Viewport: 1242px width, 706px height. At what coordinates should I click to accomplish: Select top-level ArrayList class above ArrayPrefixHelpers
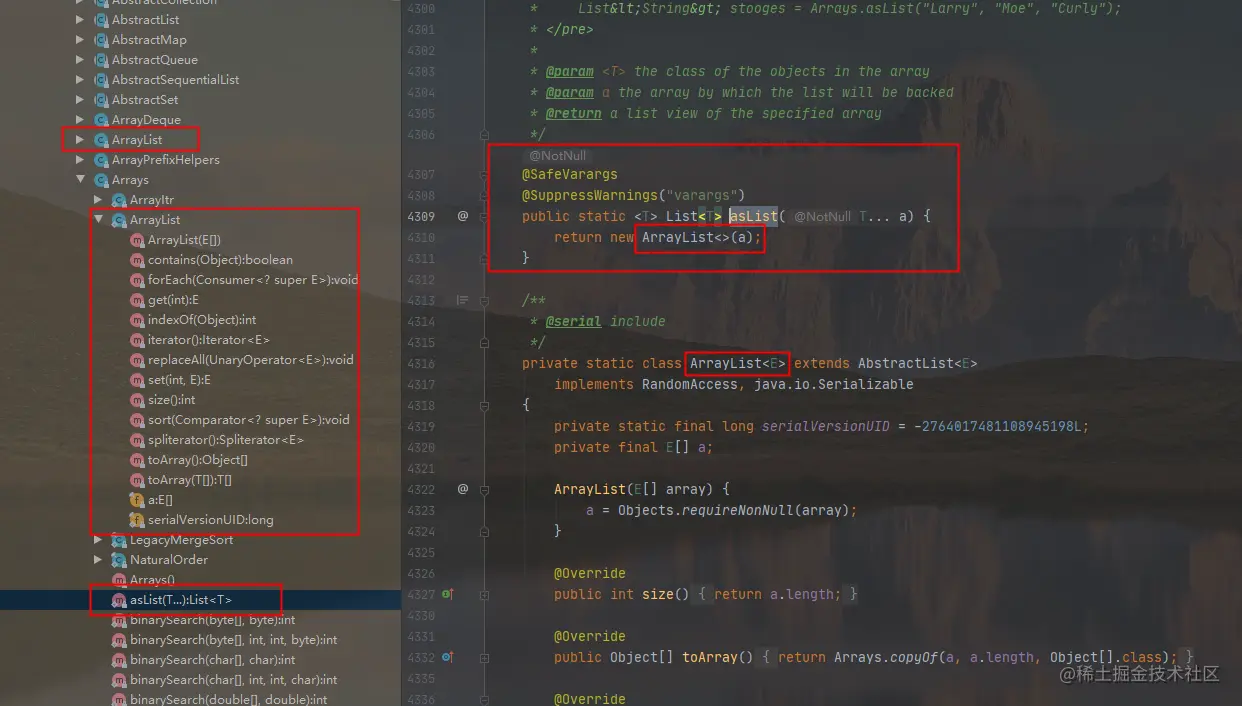click(x=137, y=140)
